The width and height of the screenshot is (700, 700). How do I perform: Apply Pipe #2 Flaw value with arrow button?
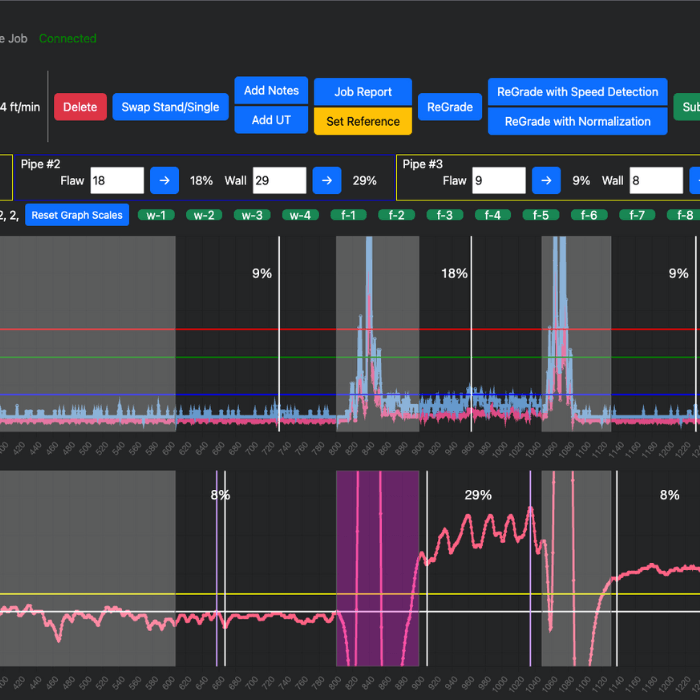point(164,180)
